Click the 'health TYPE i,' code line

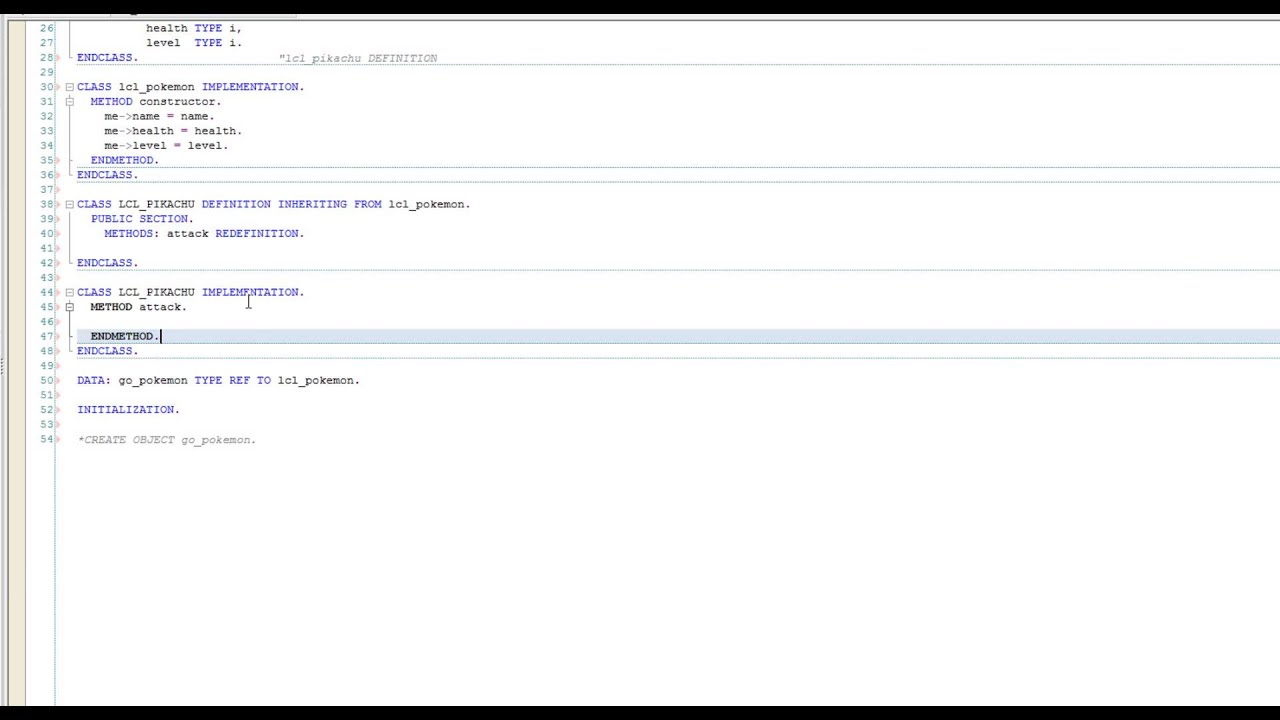pyautogui.click(x=193, y=28)
